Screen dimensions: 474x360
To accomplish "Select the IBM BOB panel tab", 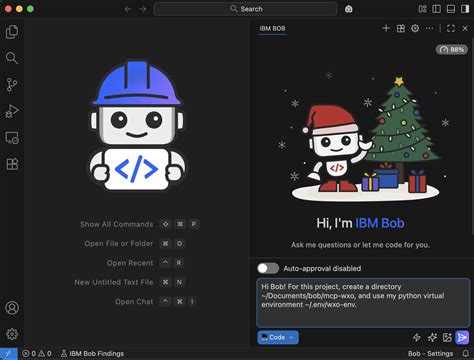I will (272, 29).
